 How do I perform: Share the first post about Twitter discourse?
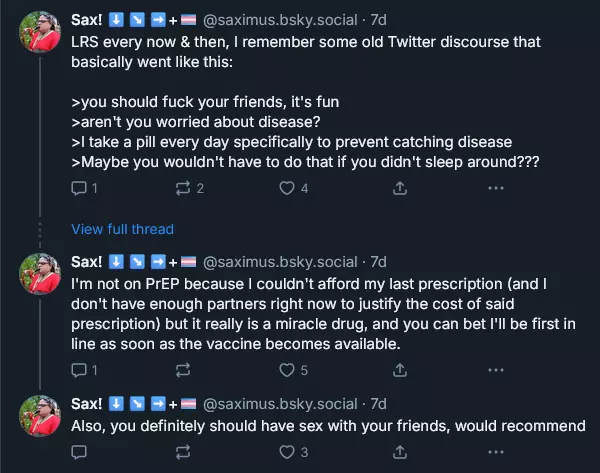(x=399, y=188)
